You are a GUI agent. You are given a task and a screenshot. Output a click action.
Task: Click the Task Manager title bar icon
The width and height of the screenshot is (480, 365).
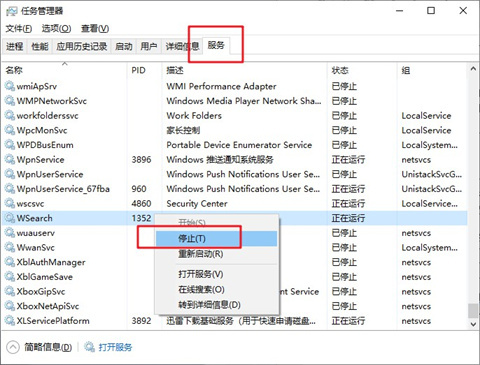[x=11, y=11]
